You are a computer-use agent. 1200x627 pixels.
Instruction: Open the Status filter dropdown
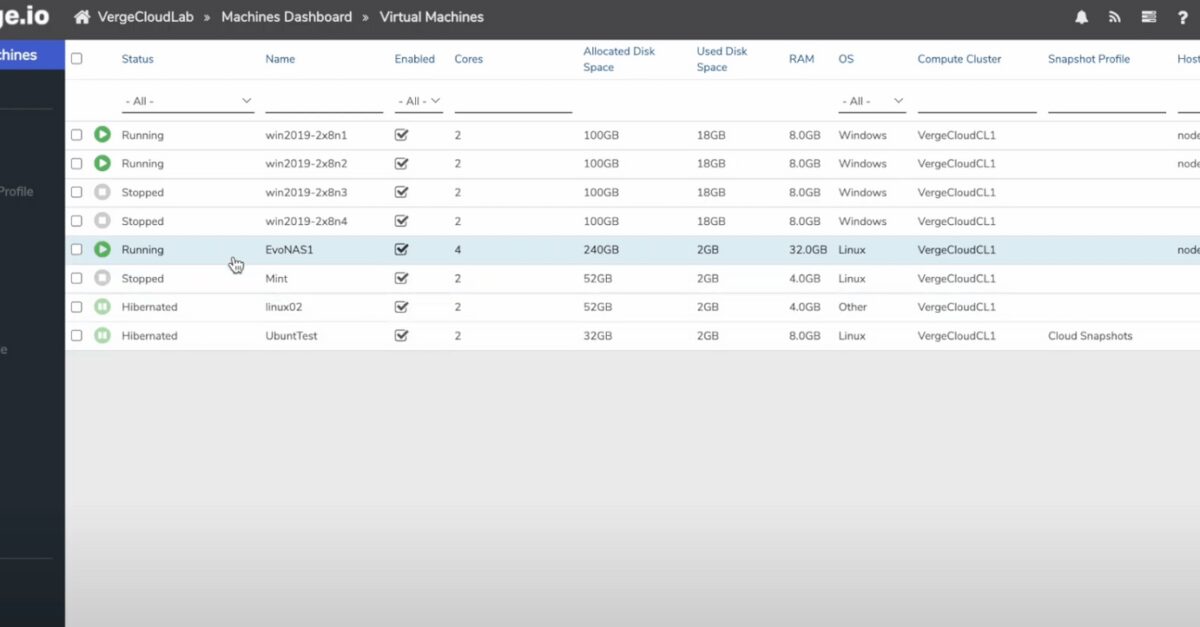[x=188, y=101]
